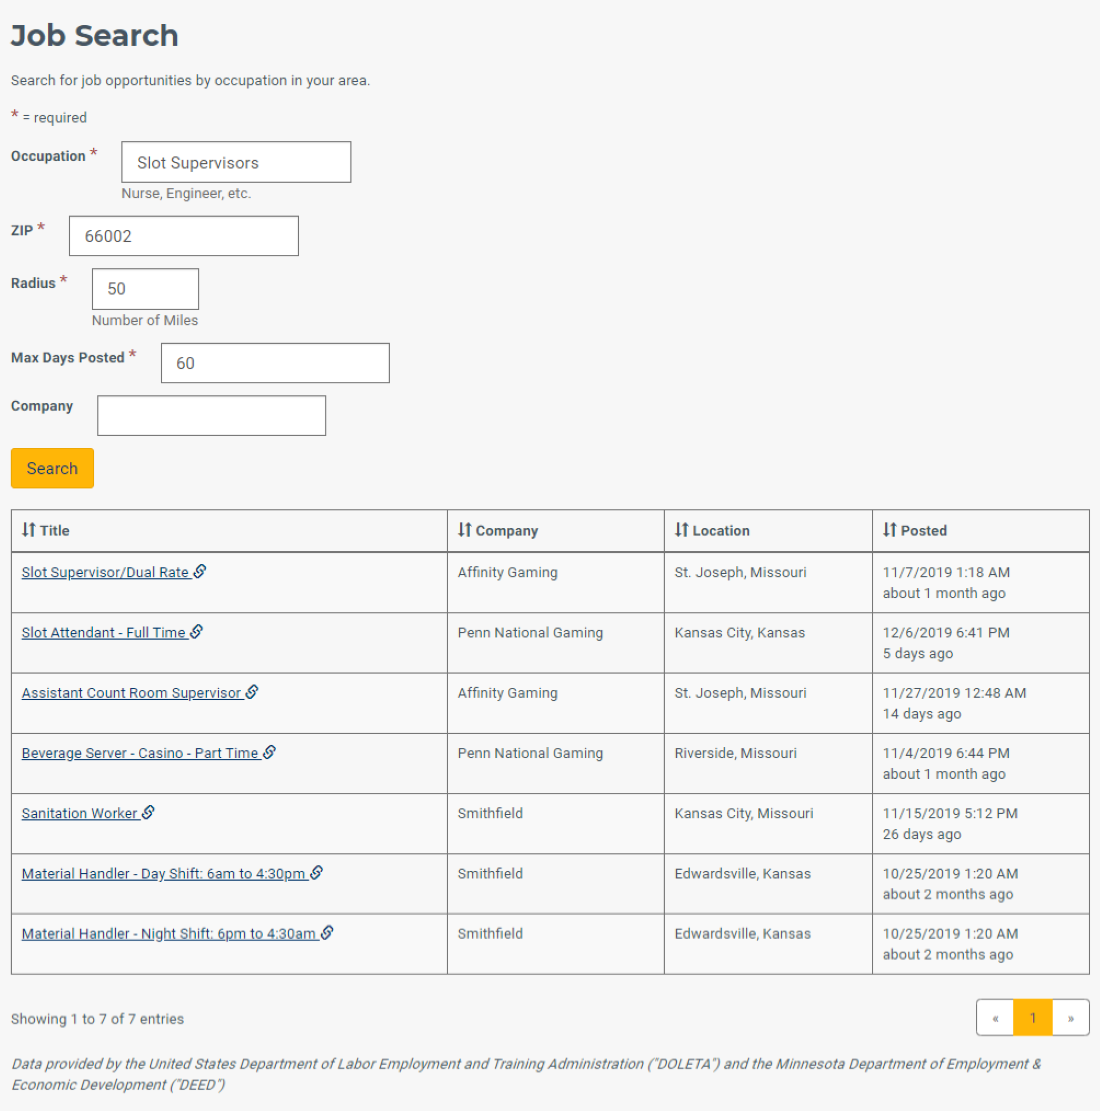Click the sort arrows icon next to Title
The height and width of the screenshot is (1111, 1100).
28,529
